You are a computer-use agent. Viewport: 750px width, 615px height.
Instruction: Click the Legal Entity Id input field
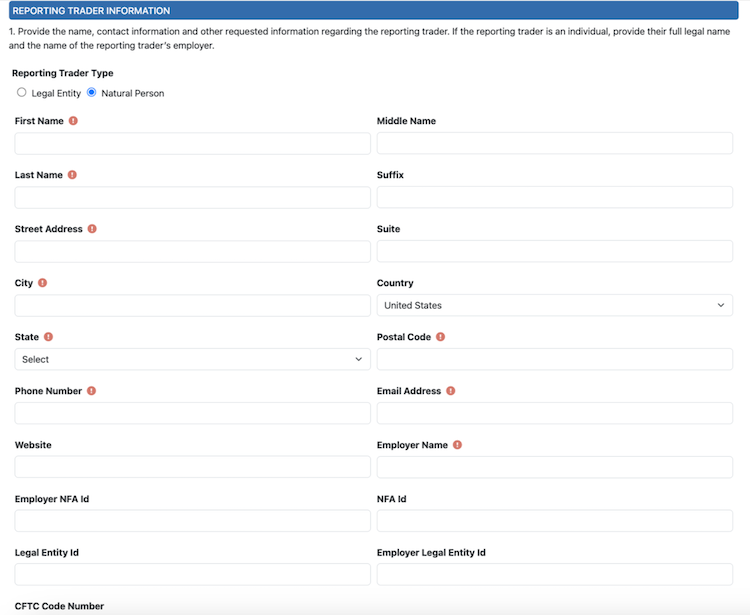point(193,575)
